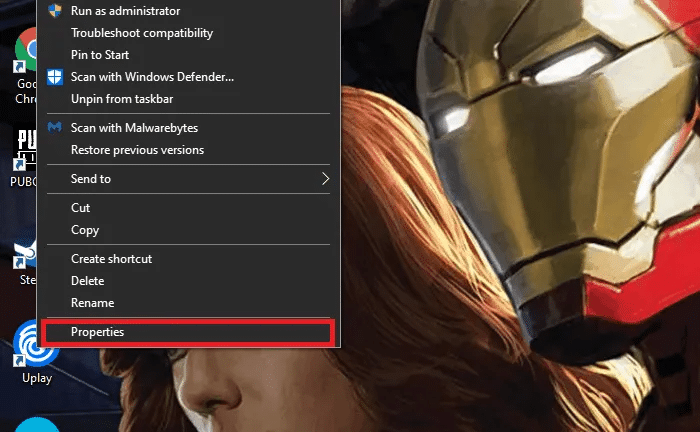This screenshot has width=700, height=432.
Task: Choose Scan with Malwarebytes
Action: click(x=188, y=128)
